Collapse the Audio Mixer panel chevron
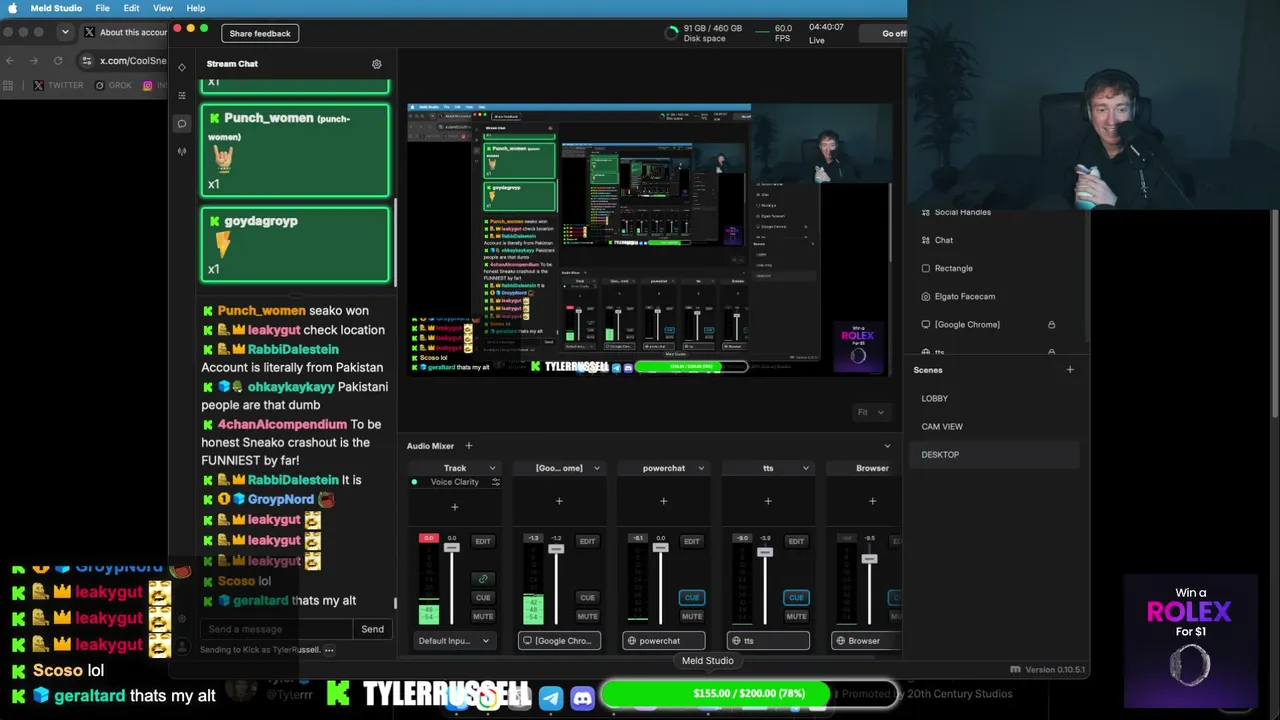This screenshot has width=1280, height=720. click(x=887, y=446)
